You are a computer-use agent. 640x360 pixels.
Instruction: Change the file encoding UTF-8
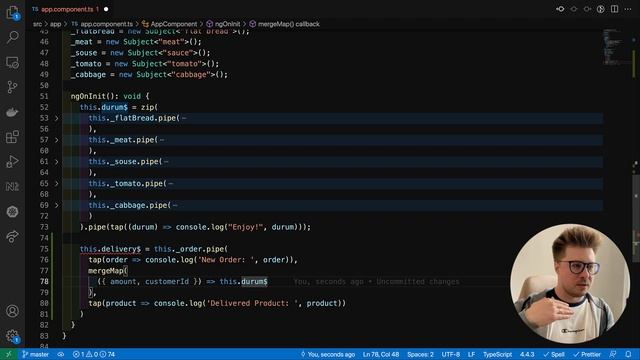pyautogui.click(x=451, y=354)
